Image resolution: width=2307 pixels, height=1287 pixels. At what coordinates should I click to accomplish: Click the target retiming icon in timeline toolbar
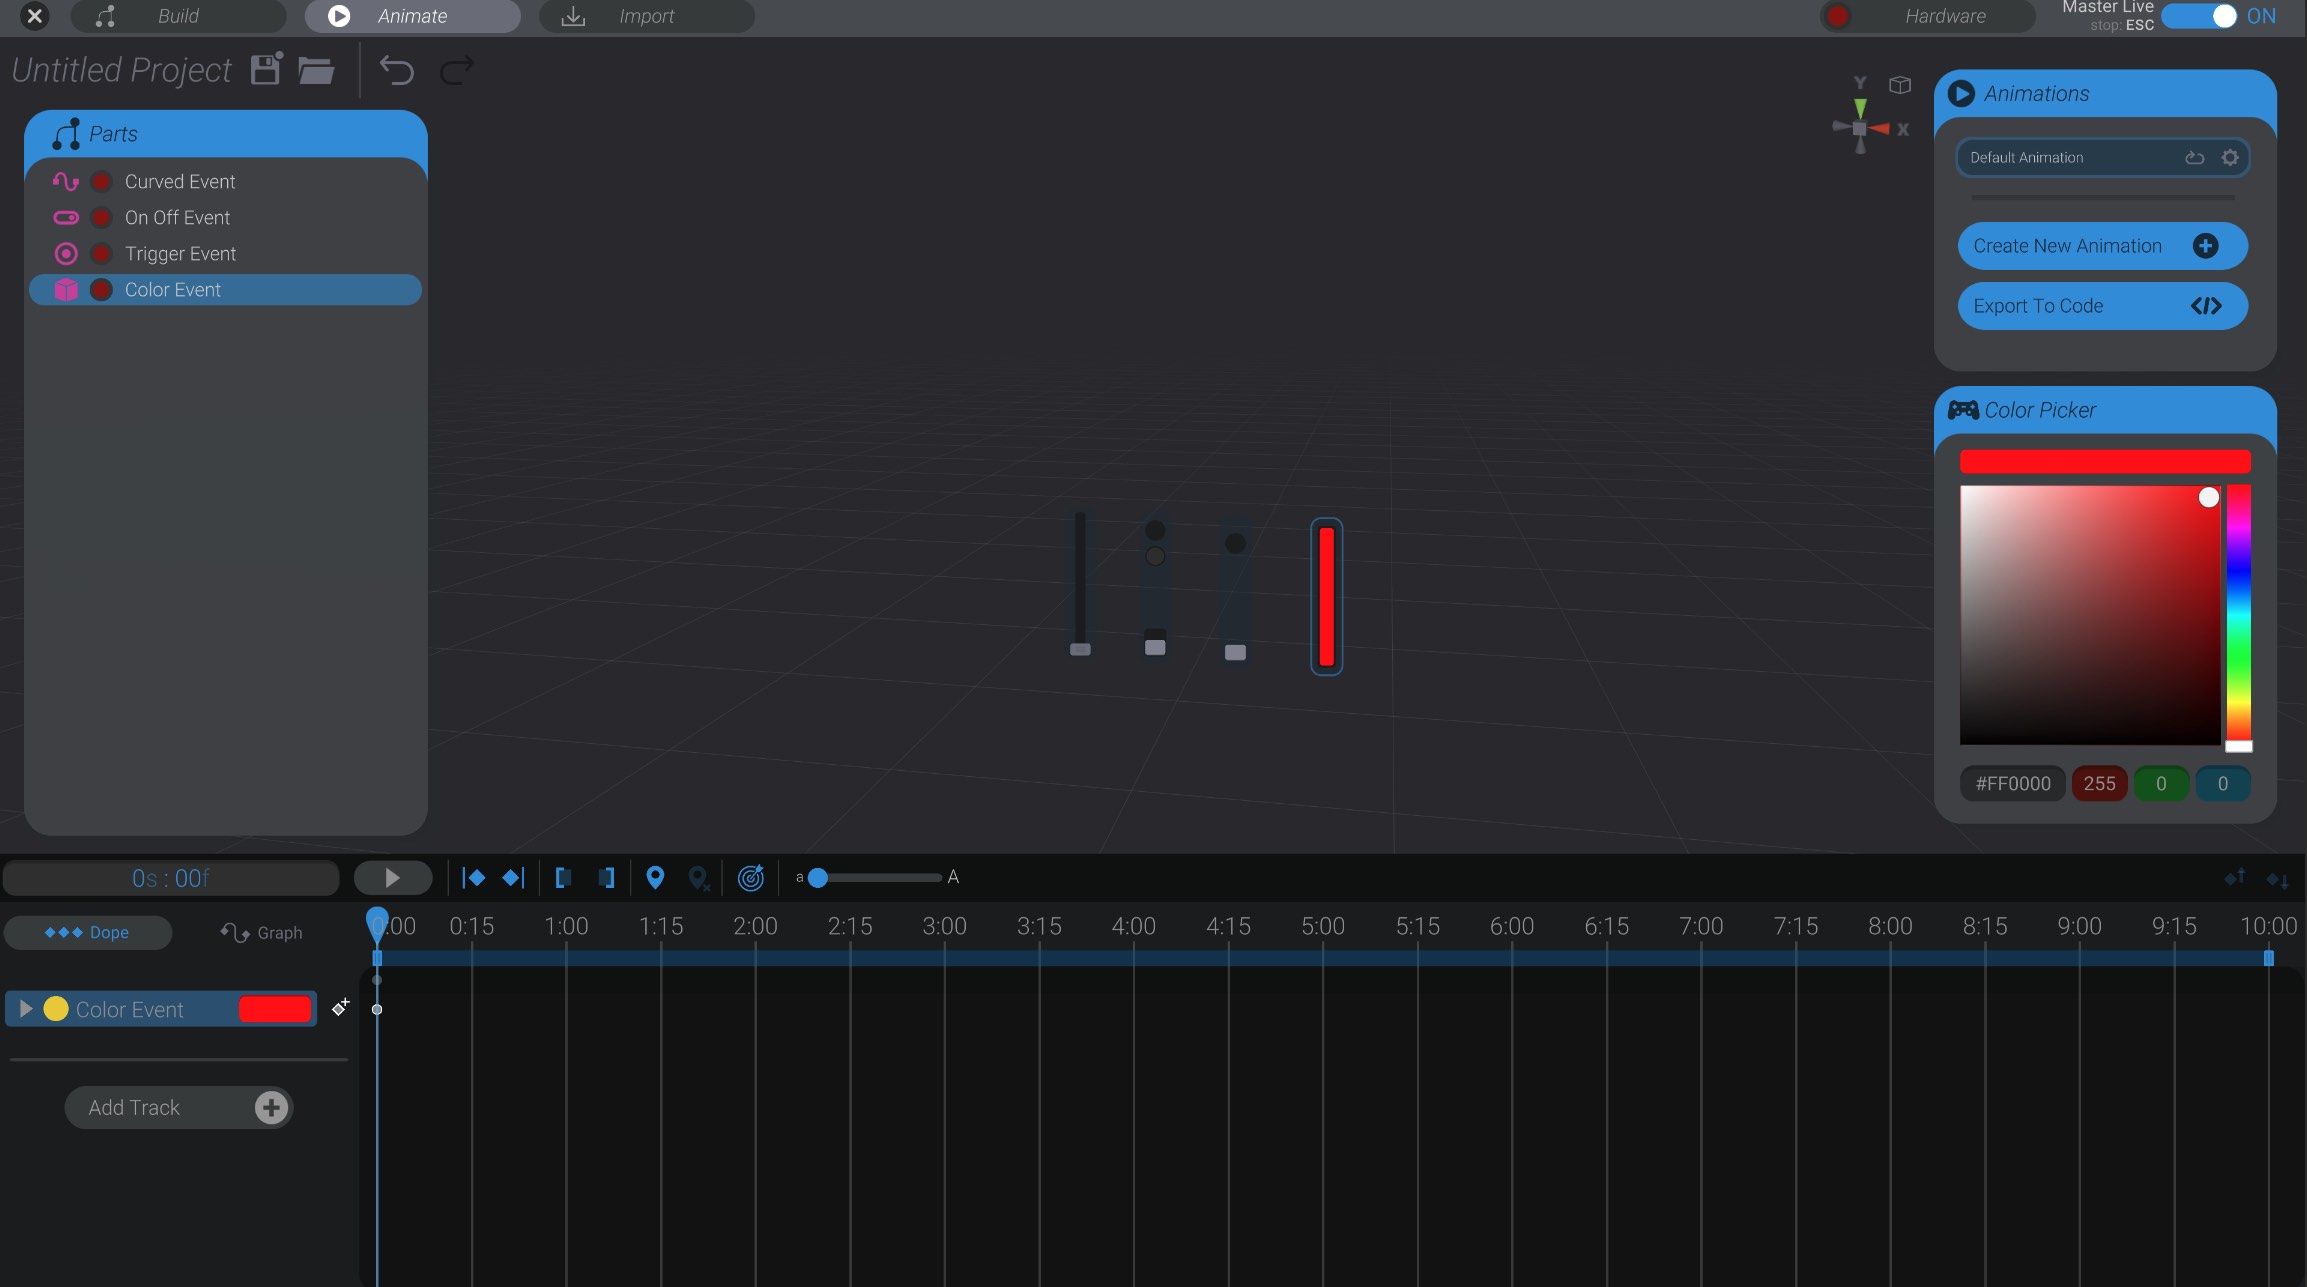(750, 877)
